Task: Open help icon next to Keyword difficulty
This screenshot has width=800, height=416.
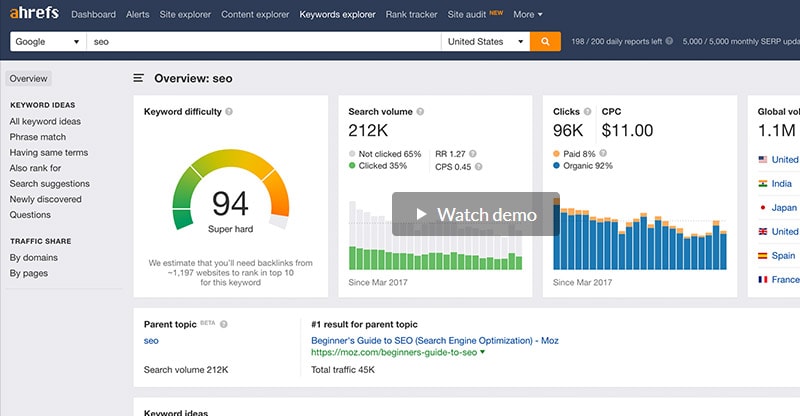Action: pos(229,111)
